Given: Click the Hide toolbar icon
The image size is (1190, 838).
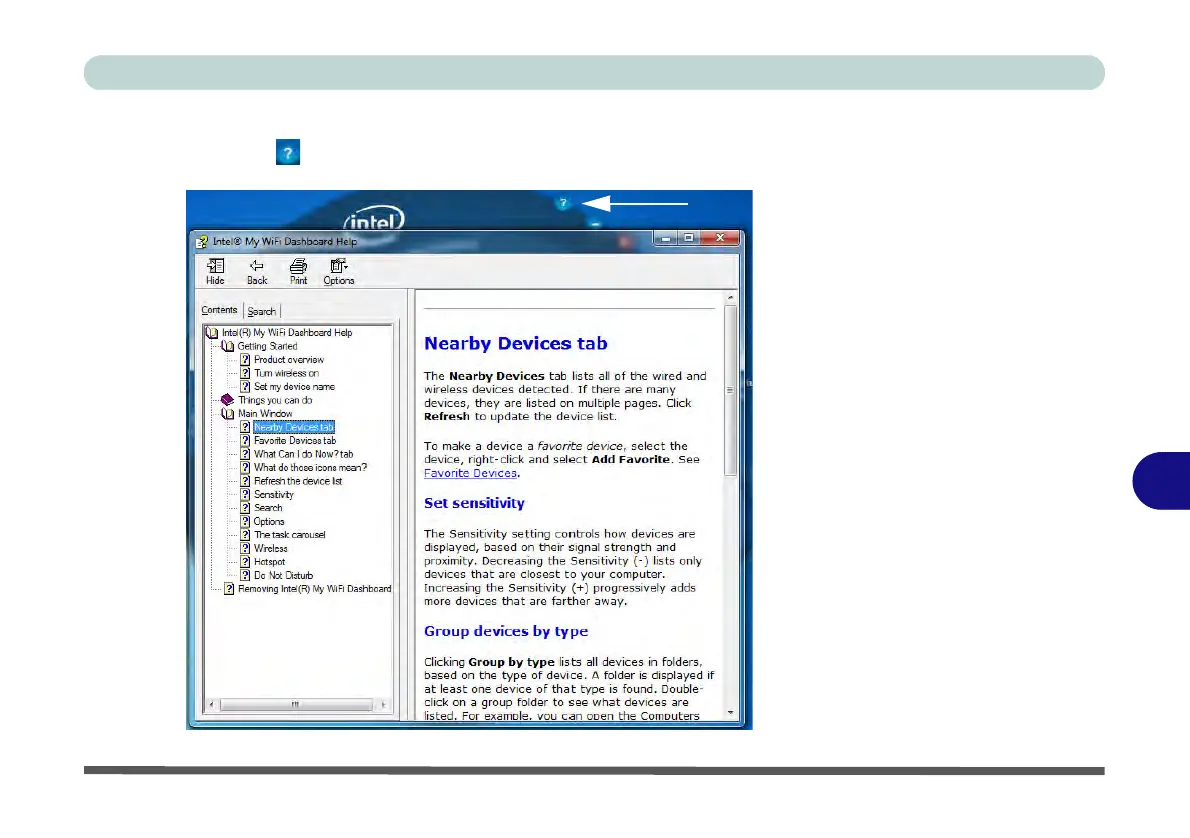Looking at the screenshot, I should (215, 271).
